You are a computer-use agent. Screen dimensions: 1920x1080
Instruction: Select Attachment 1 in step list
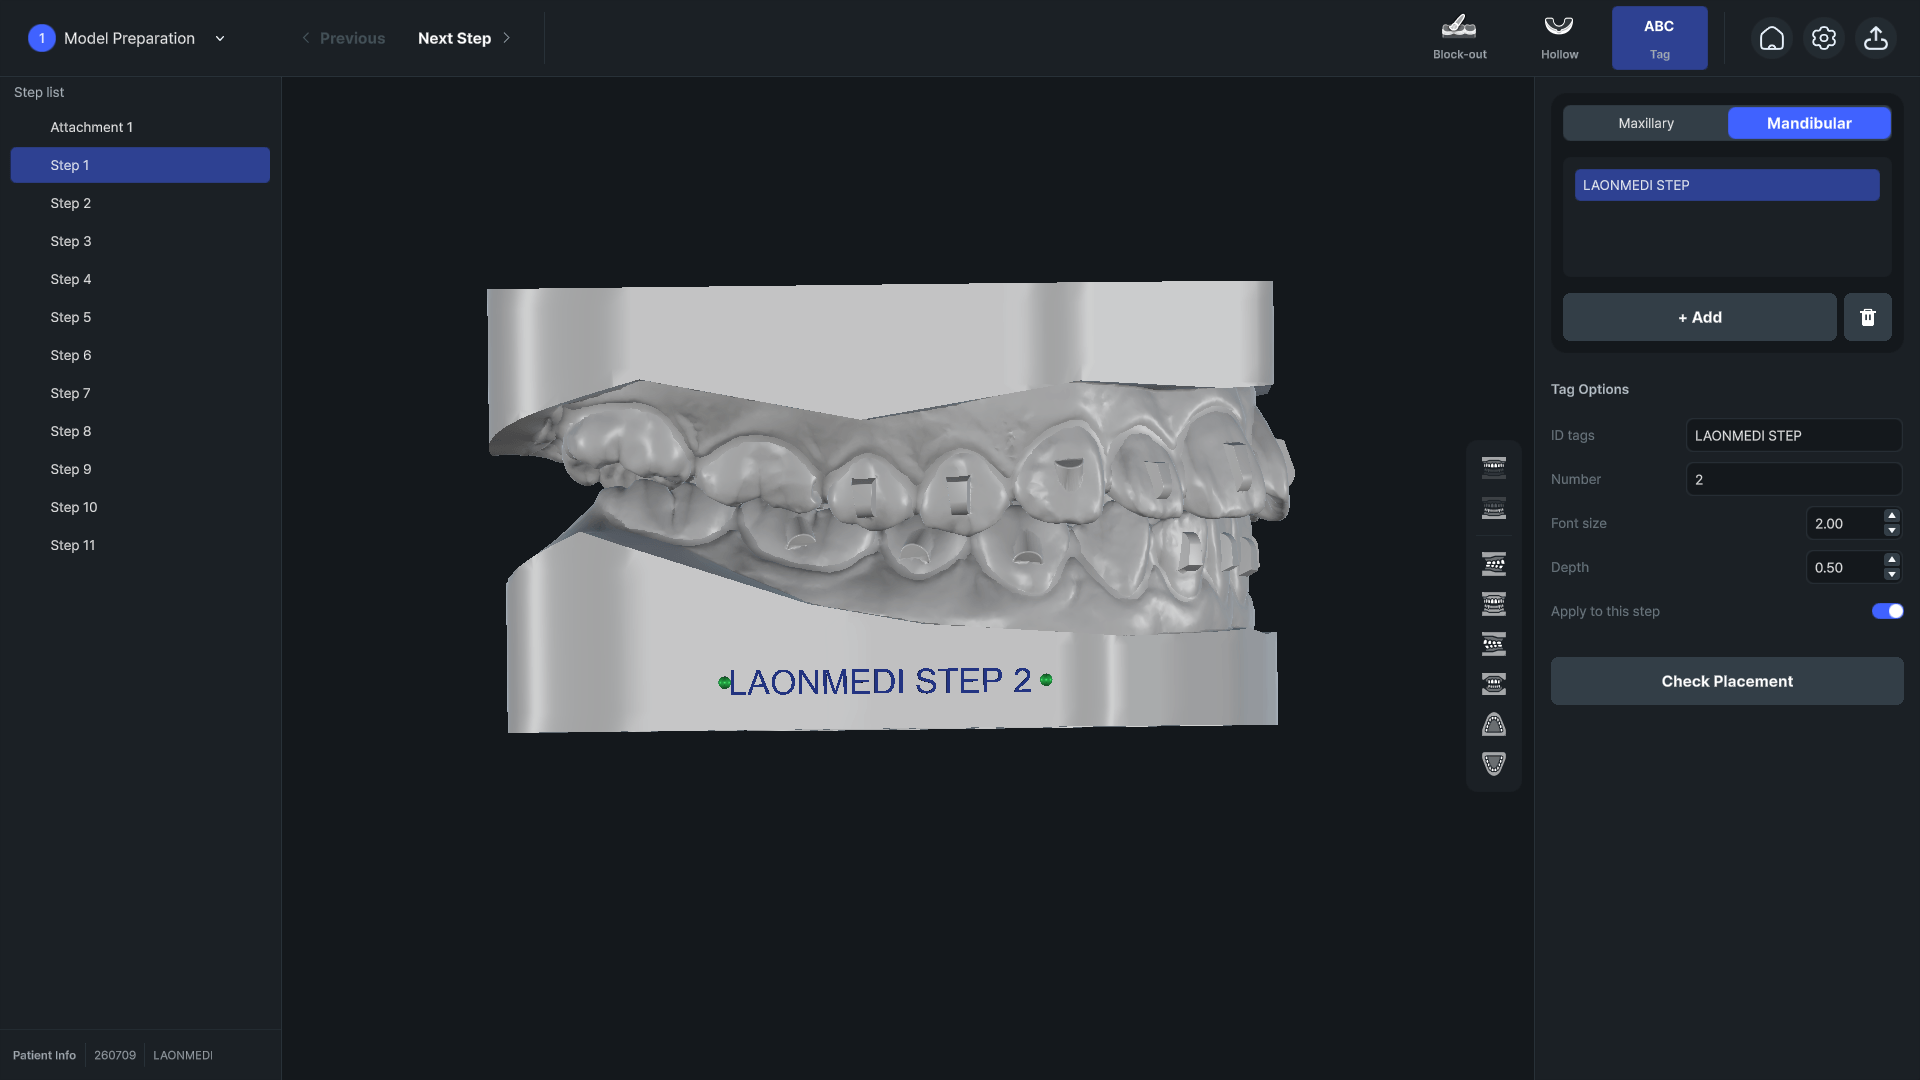pyautogui.click(x=140, y=127)
